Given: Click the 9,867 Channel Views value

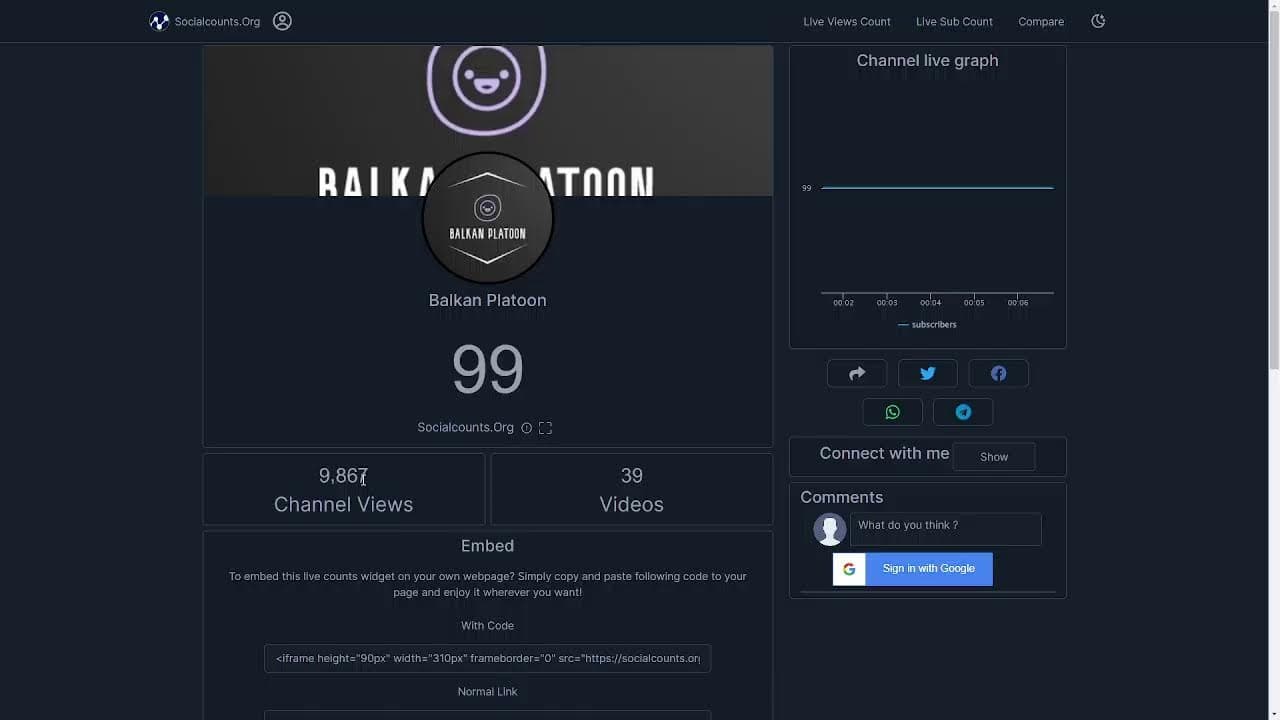Looking at the screenshot, I should 343,476.
